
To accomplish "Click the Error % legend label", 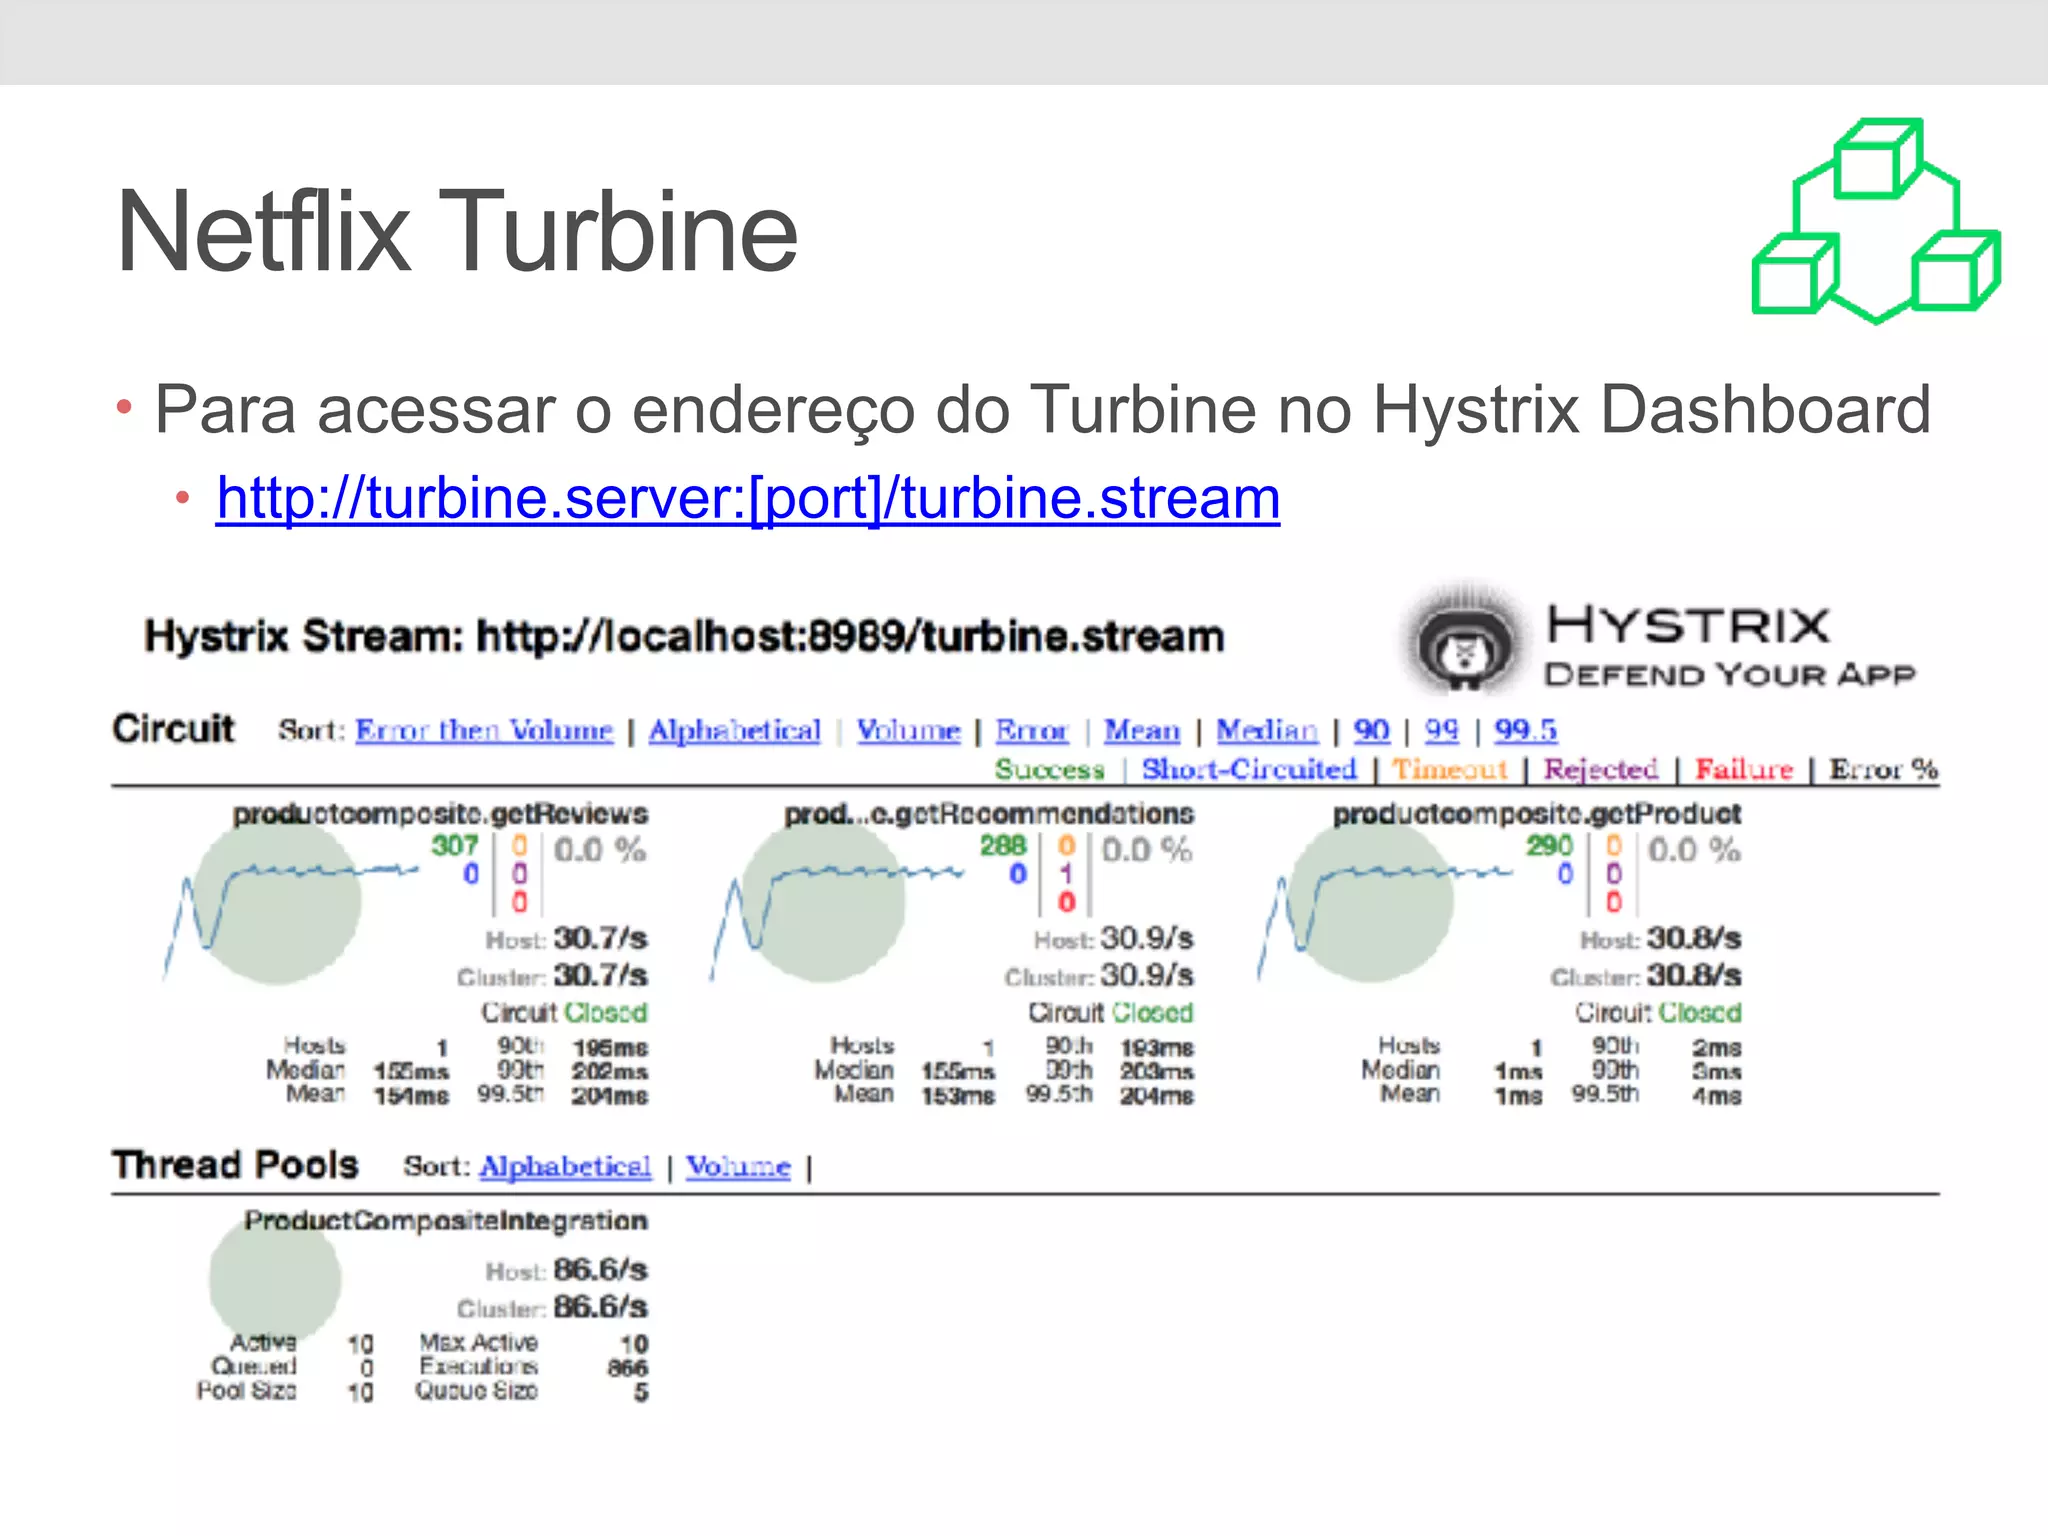I will pyautogui.click(x=1884, y=769).
